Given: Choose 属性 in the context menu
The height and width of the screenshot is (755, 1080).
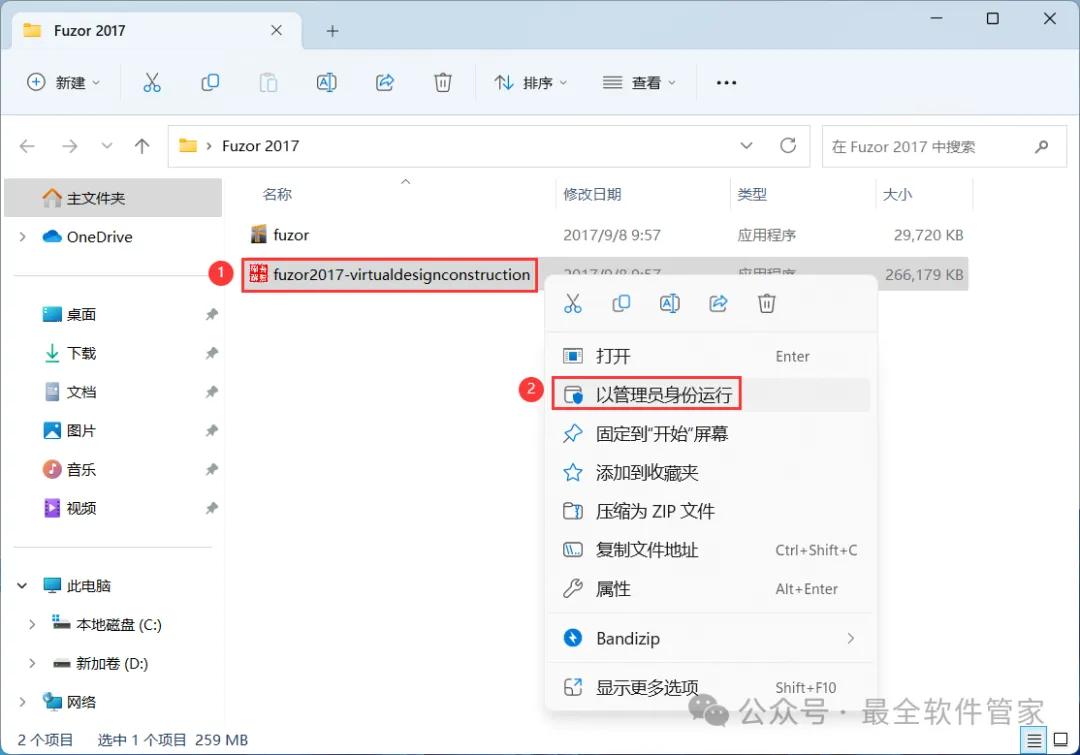Looking at the screenshot, I should point(710,589).
